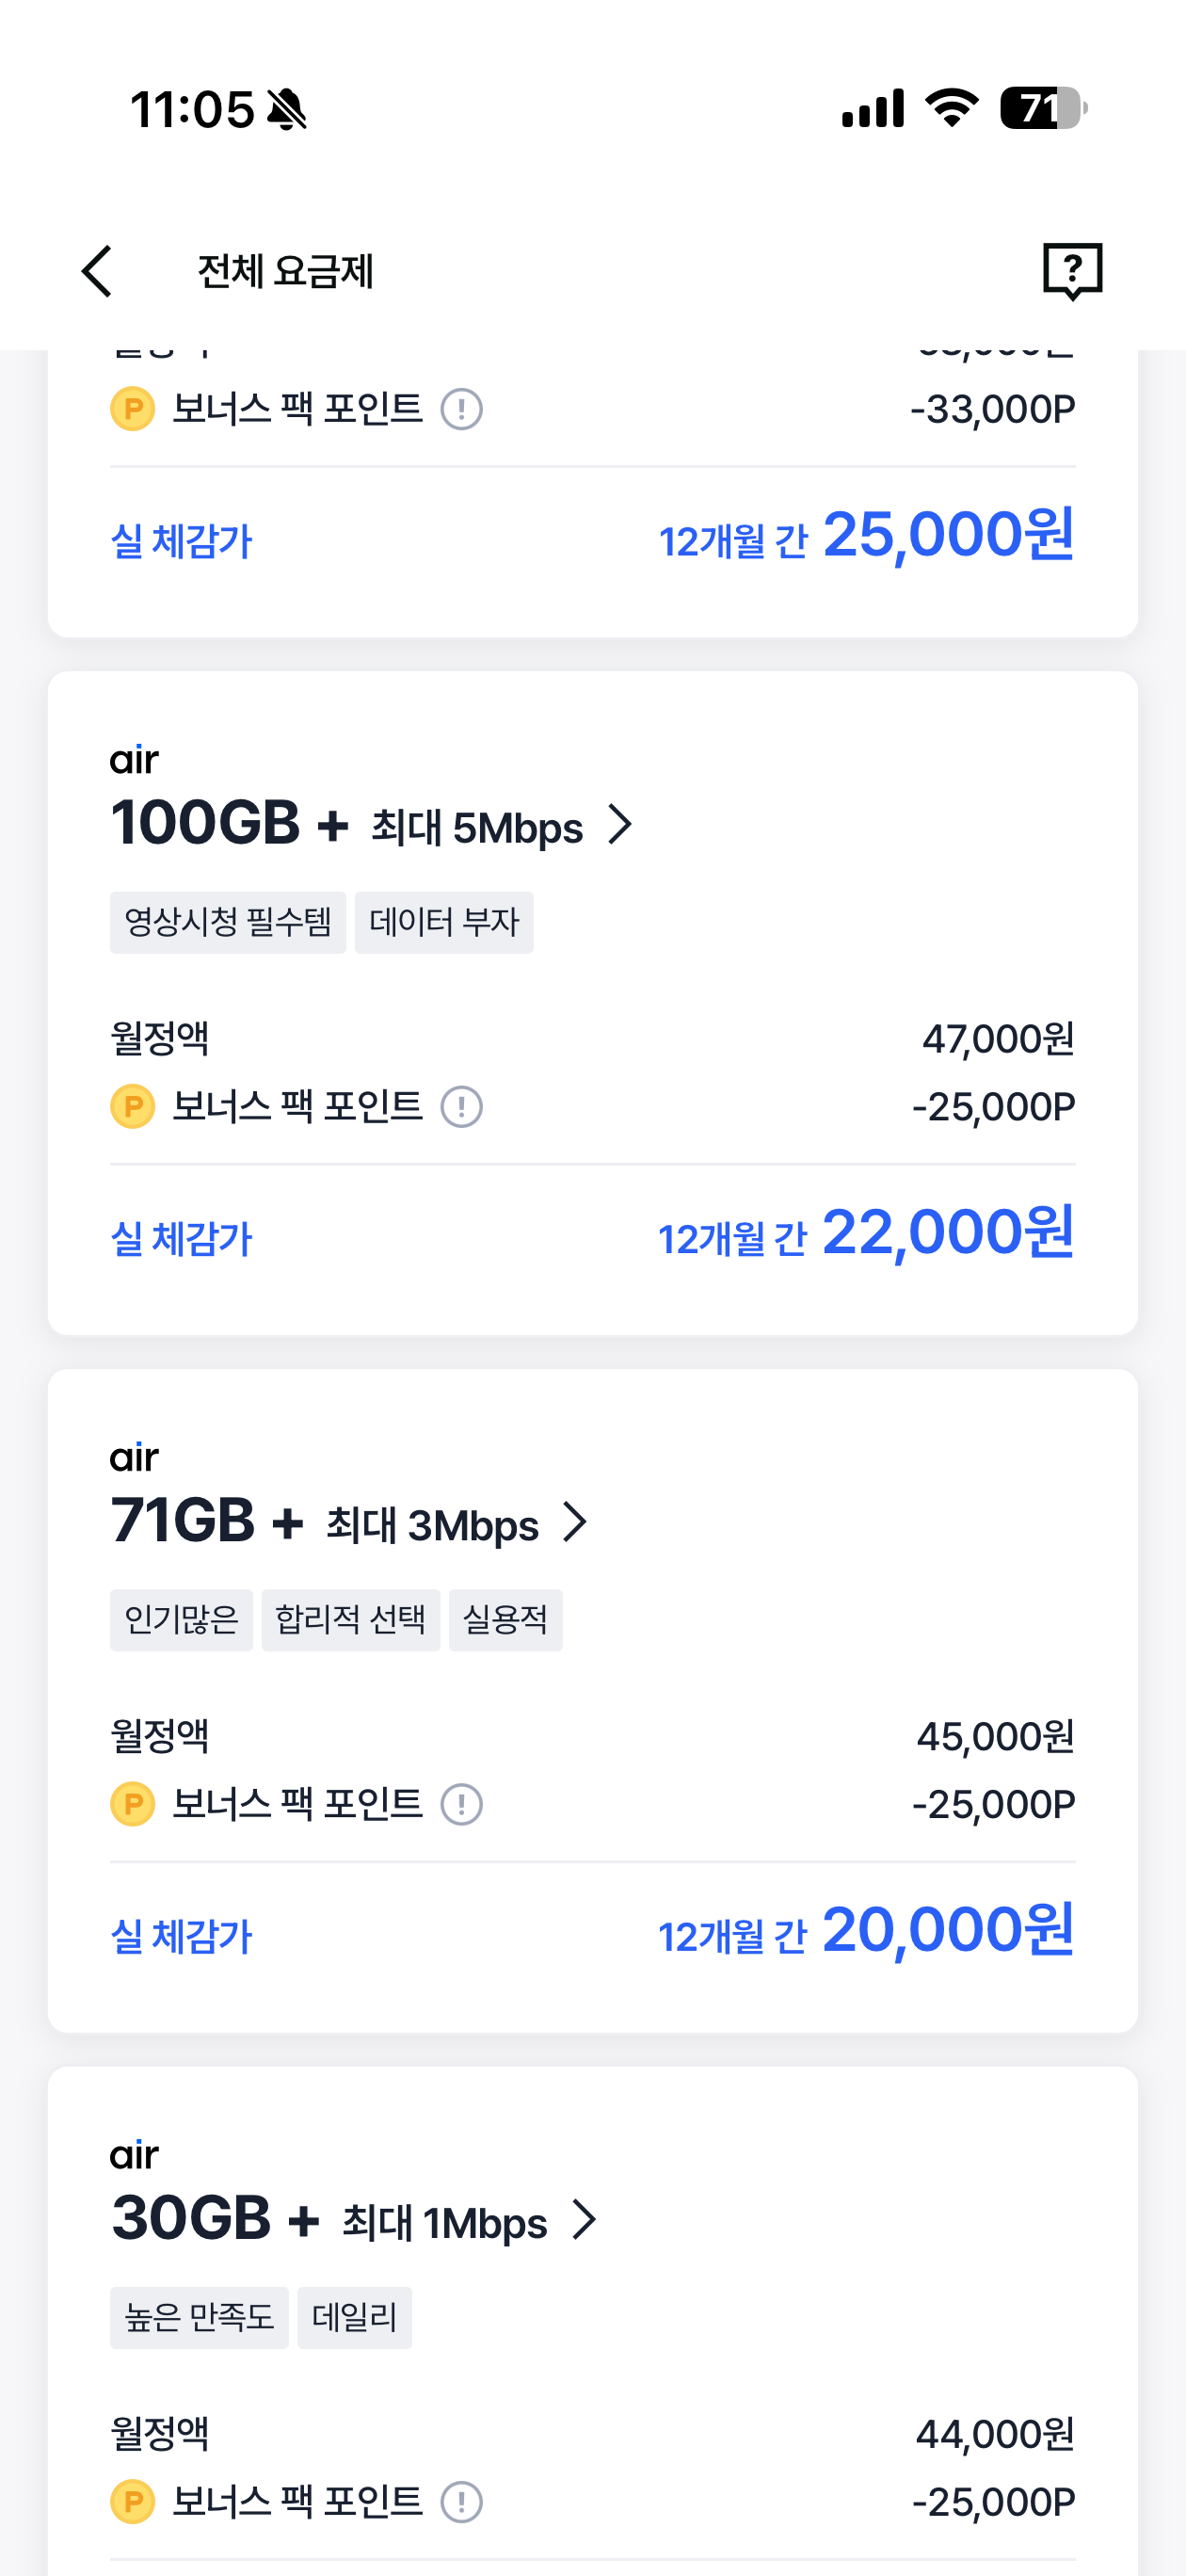The height and width of the screenshot is (2576, 1186).
Task: Select the '영상시청 필수템' tag
Action: point(228,922)
